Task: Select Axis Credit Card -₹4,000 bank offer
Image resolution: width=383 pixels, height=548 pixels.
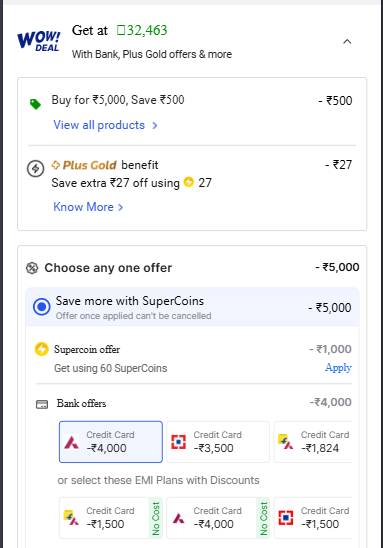Action: coord(111,442)
